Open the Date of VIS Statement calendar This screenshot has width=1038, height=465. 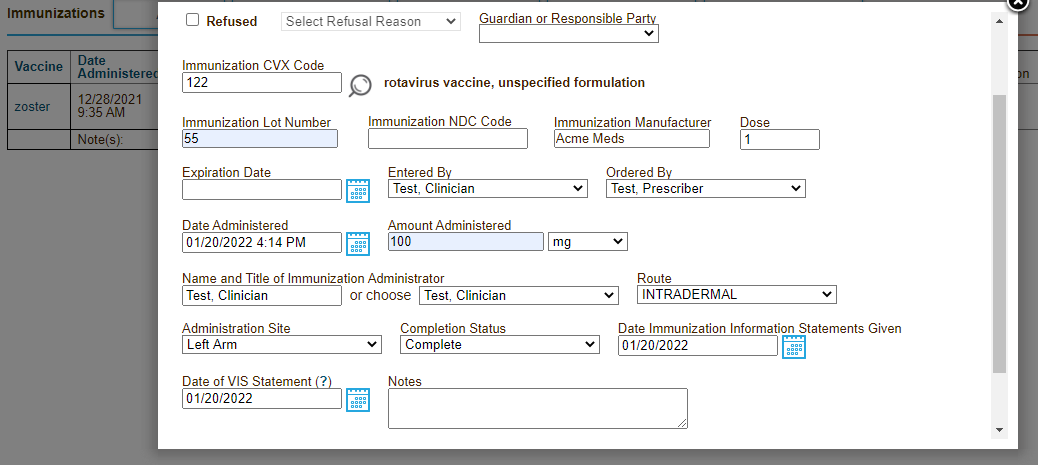pyautogui.click(x=357, y=399)
